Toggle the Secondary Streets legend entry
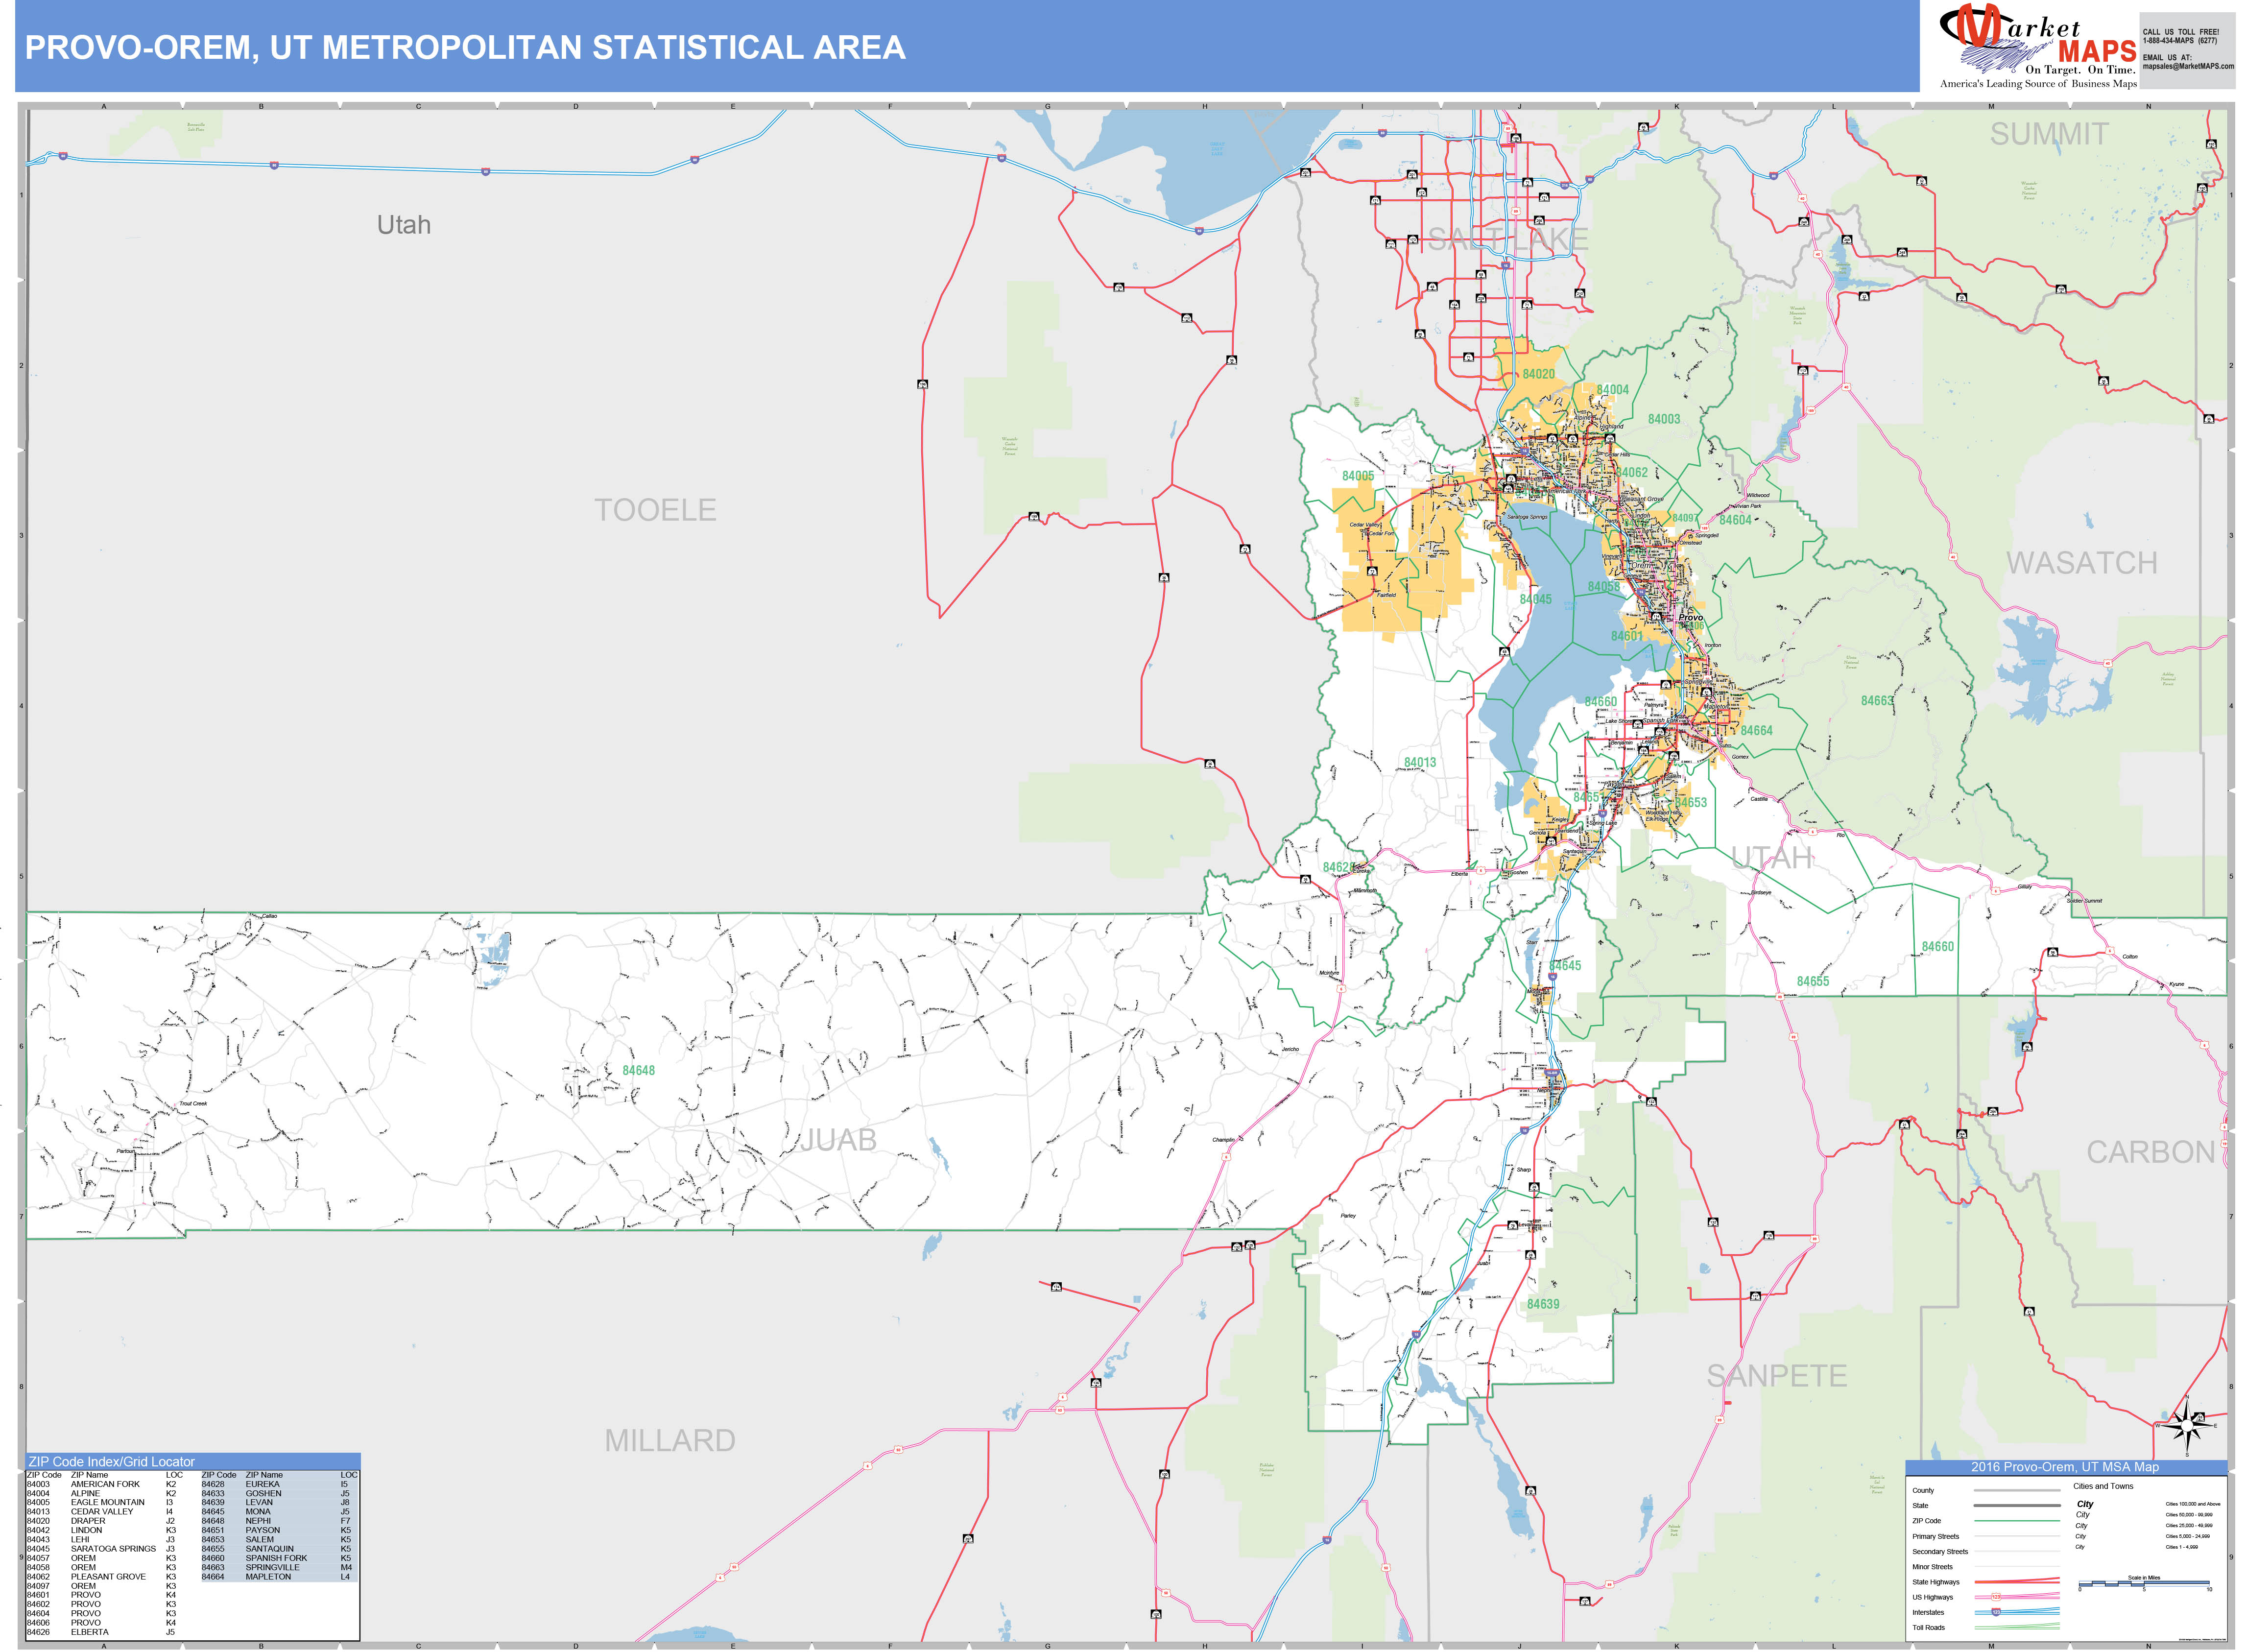The image size is (2246, 1652). 1940,1552
